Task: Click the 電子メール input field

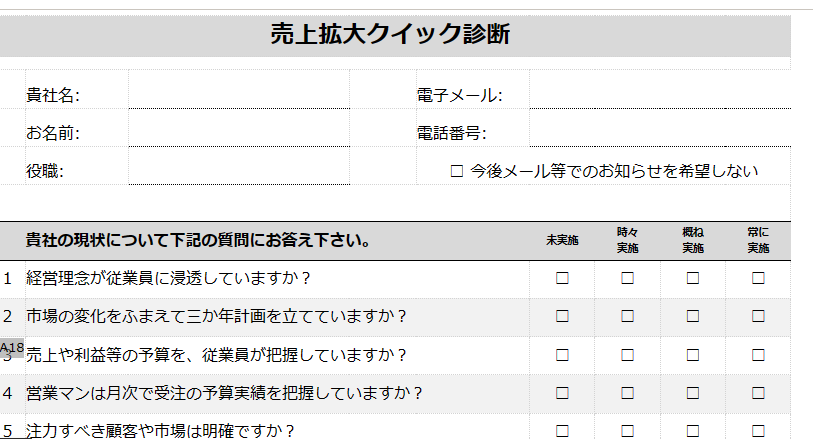Action: (660, 89)
